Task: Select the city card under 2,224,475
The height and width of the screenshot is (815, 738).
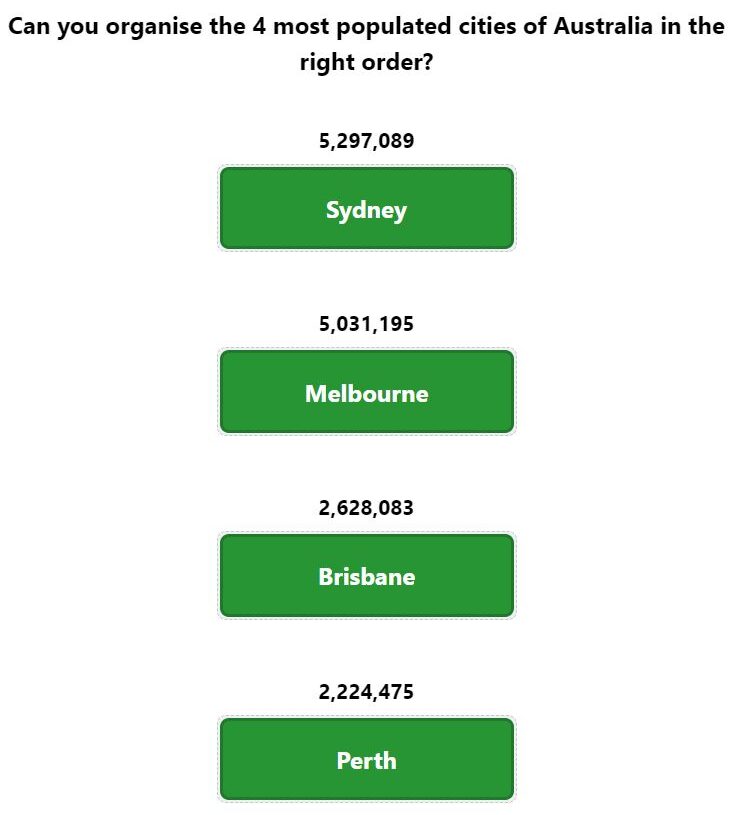Action: pyautogui.click(x=367, y=759)
